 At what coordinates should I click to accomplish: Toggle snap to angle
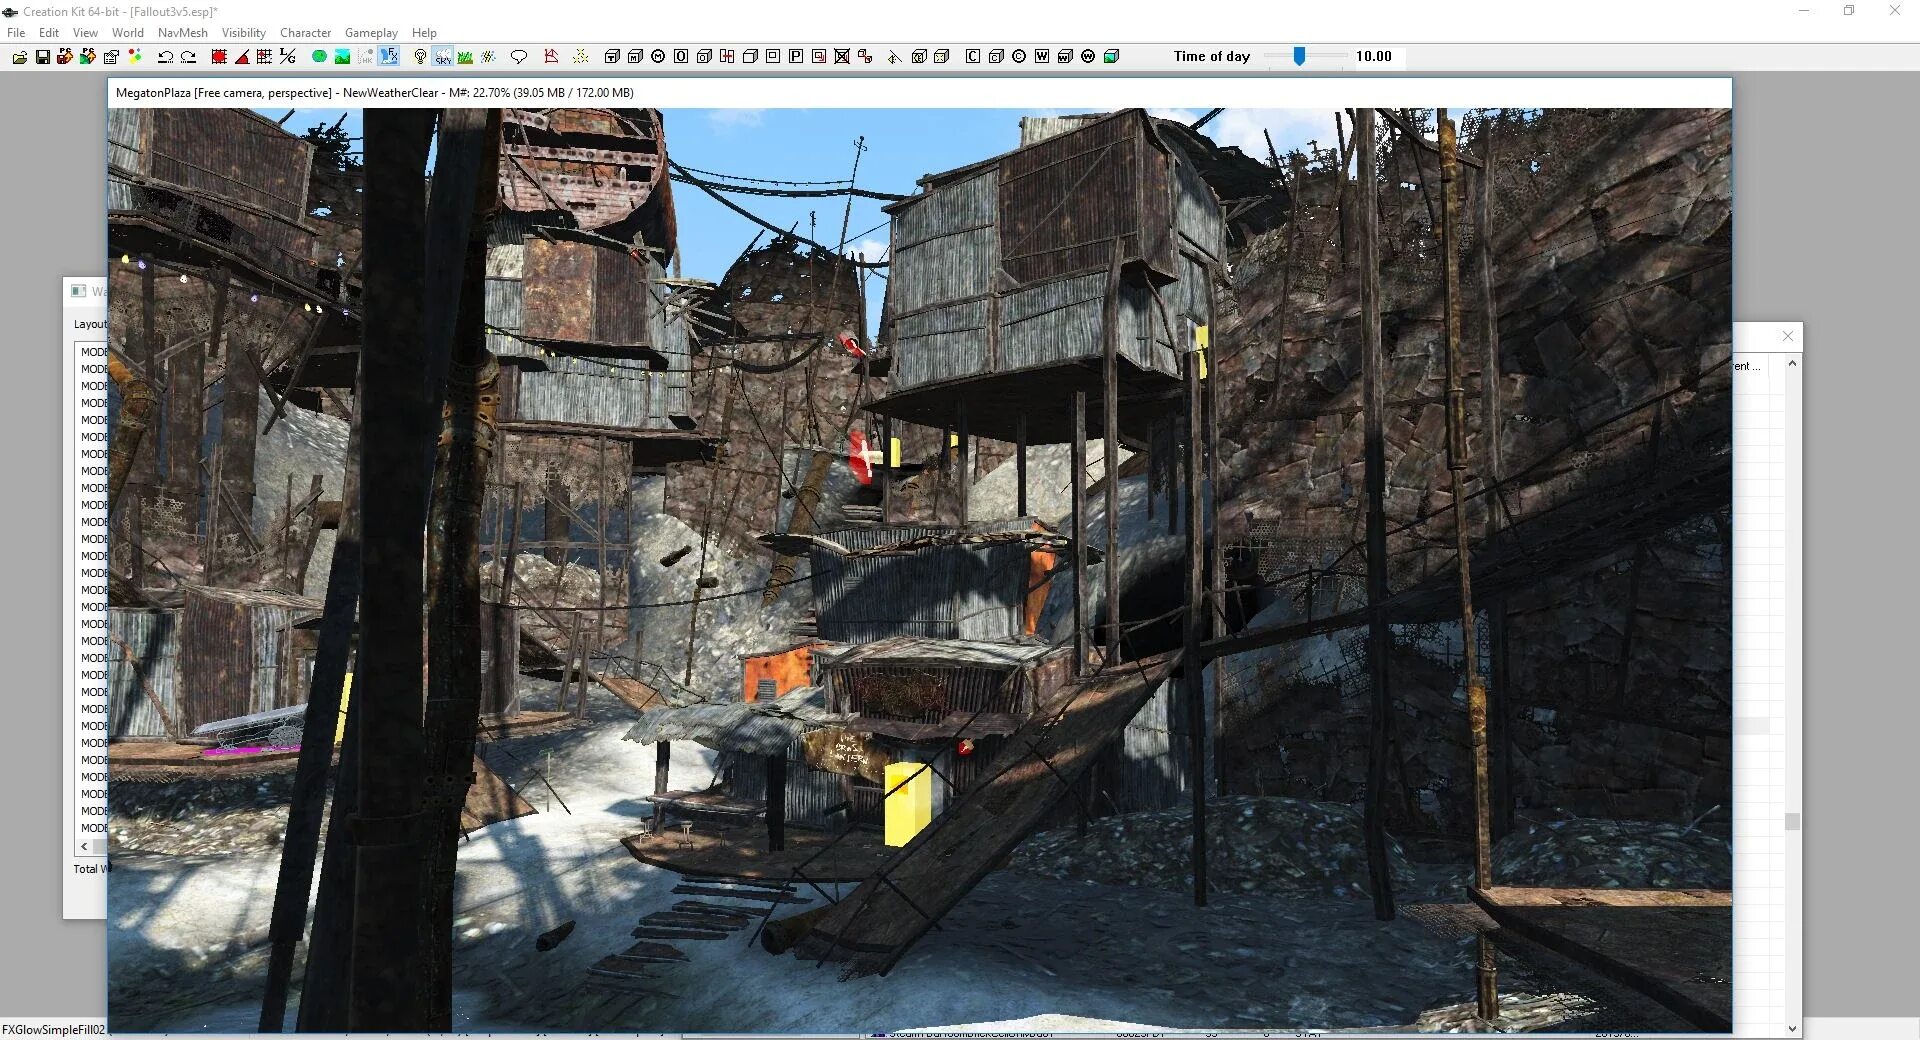[x=244, y=56]
